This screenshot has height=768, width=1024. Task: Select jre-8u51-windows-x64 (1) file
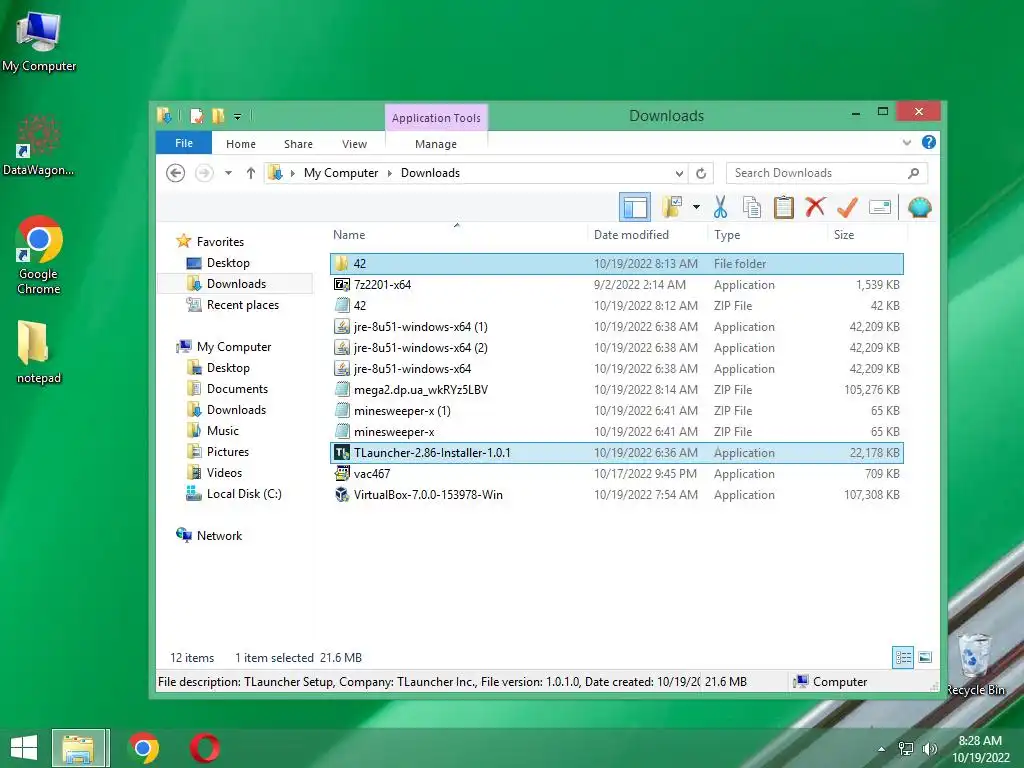616,327
